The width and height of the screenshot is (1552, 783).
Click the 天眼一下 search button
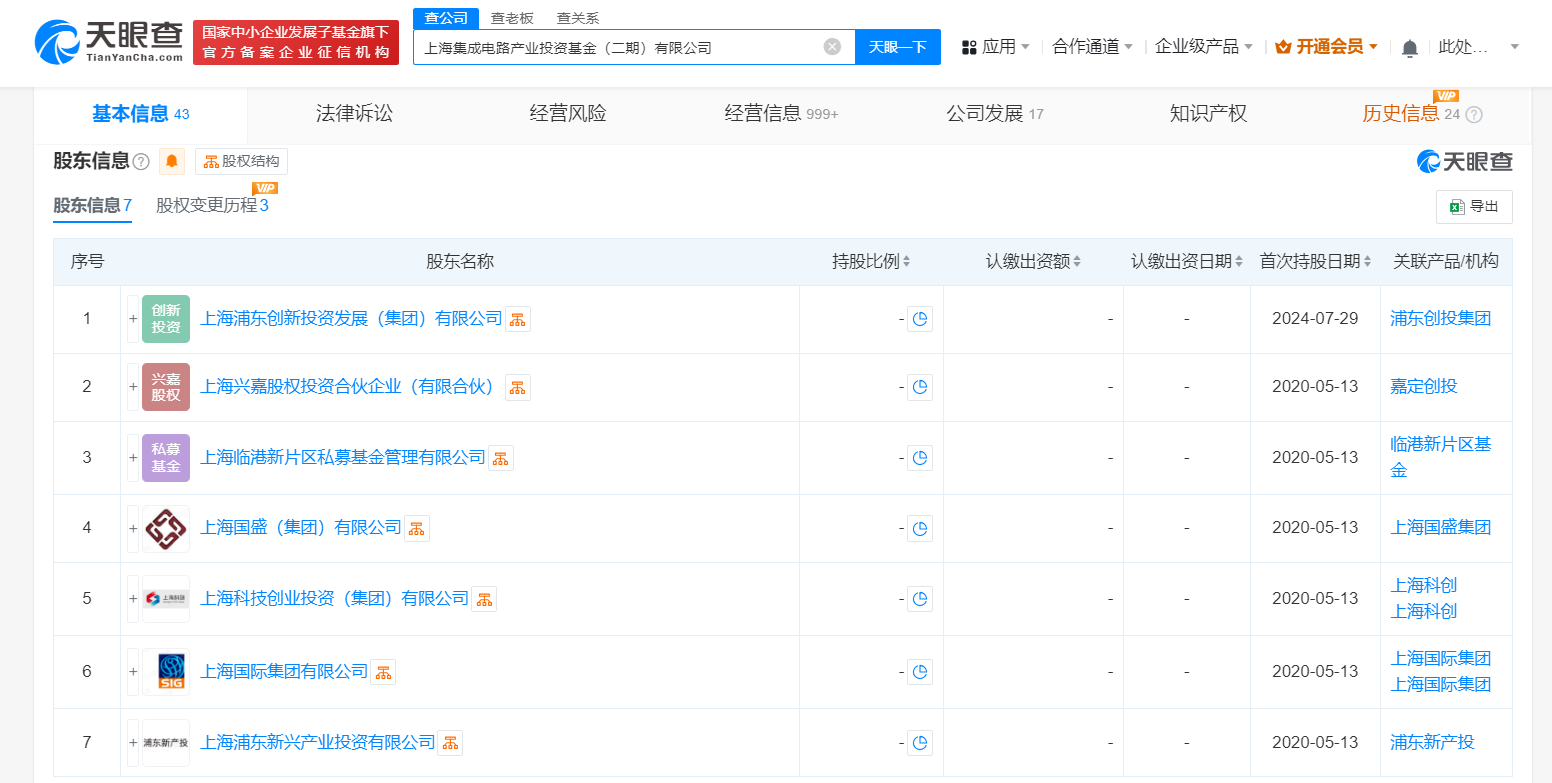coord(896,46)
